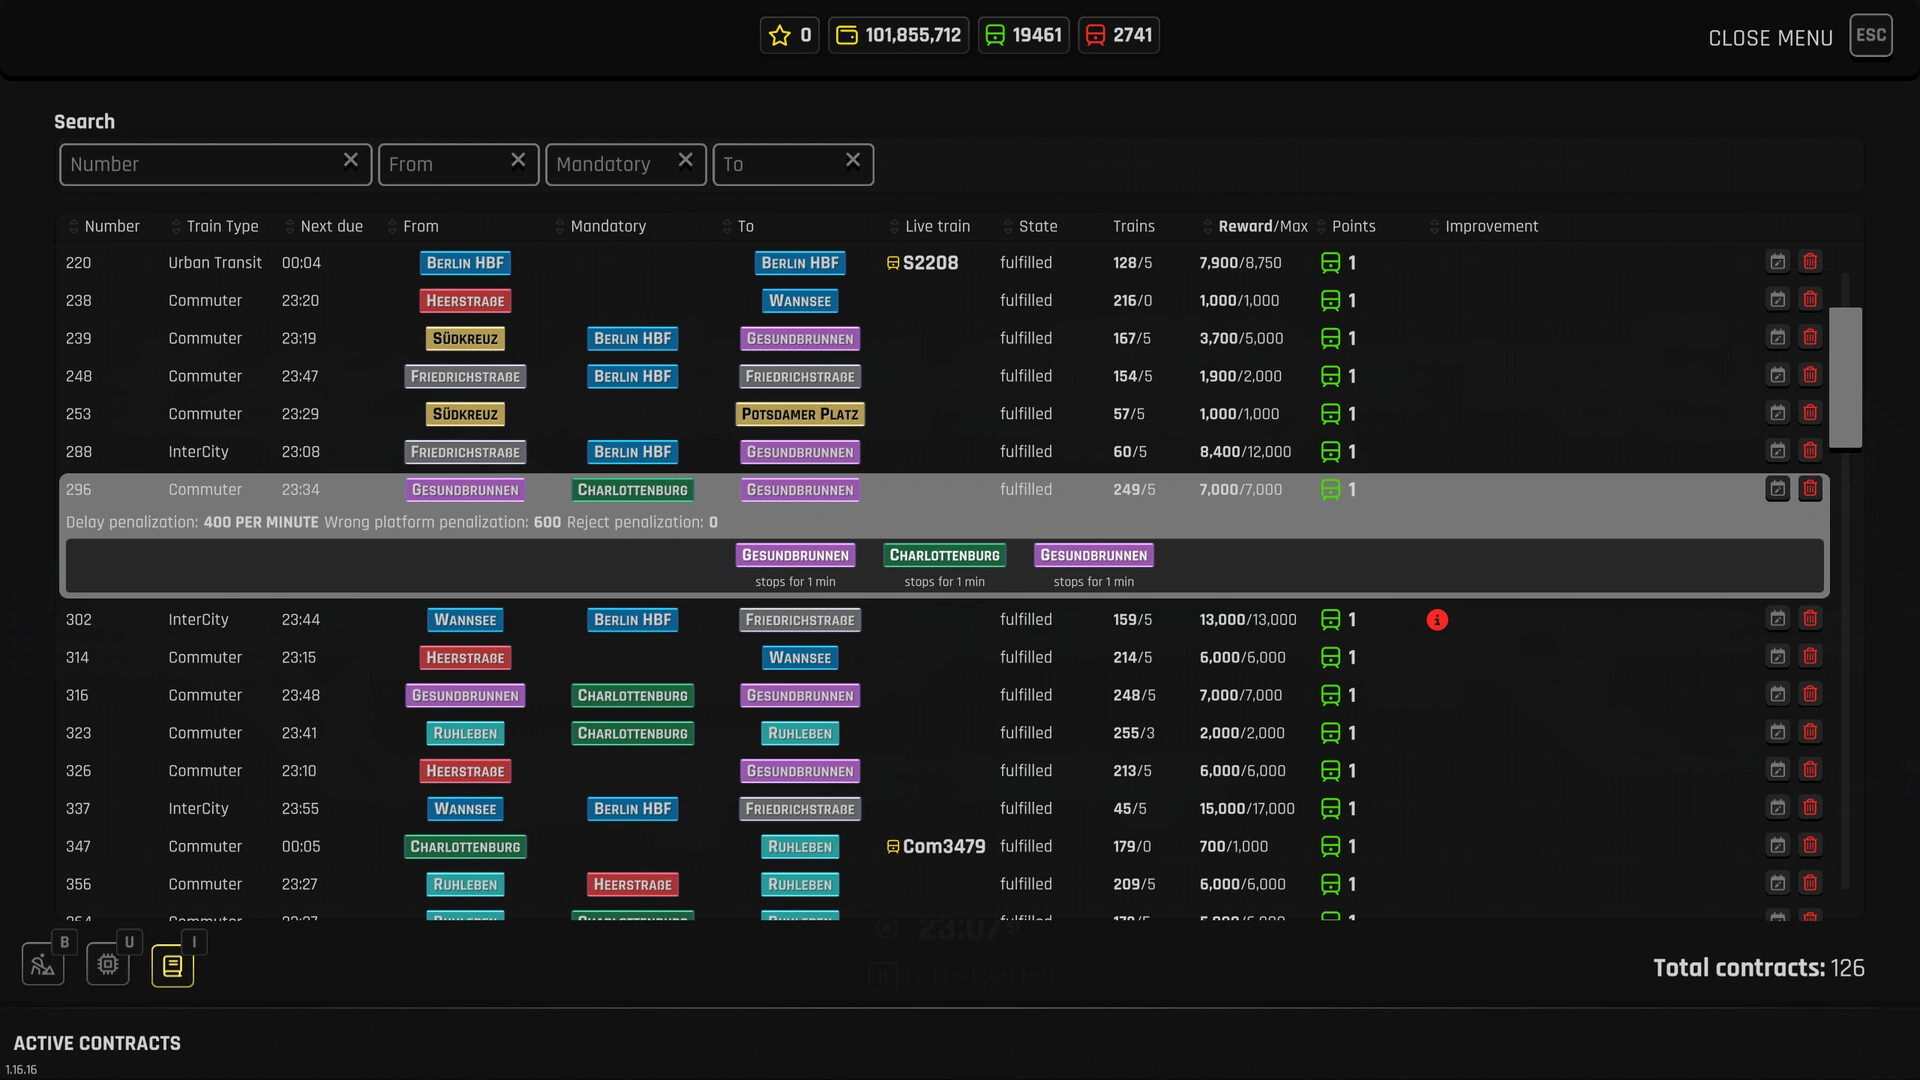The width and height of the screenshot is (1920, 1080).
Task: Click the contracts list tab icon
Action: click(171, 963)
